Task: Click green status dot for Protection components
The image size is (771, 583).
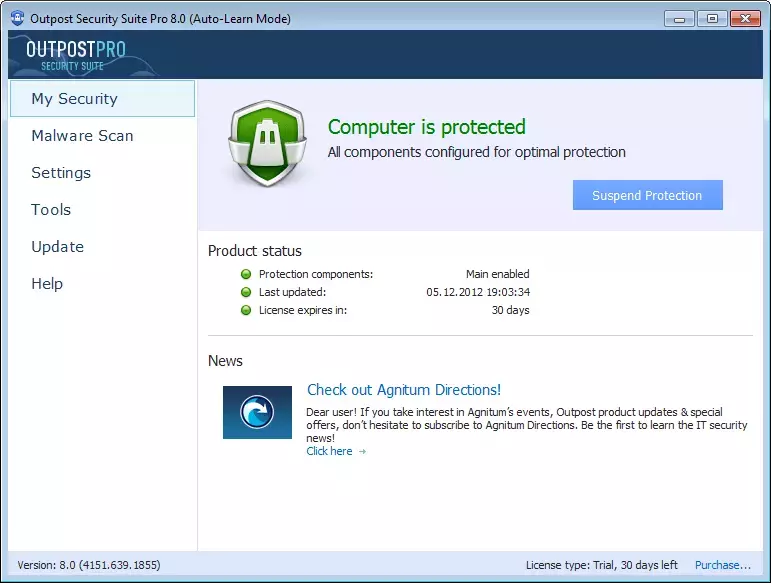Action: (246, 274)
